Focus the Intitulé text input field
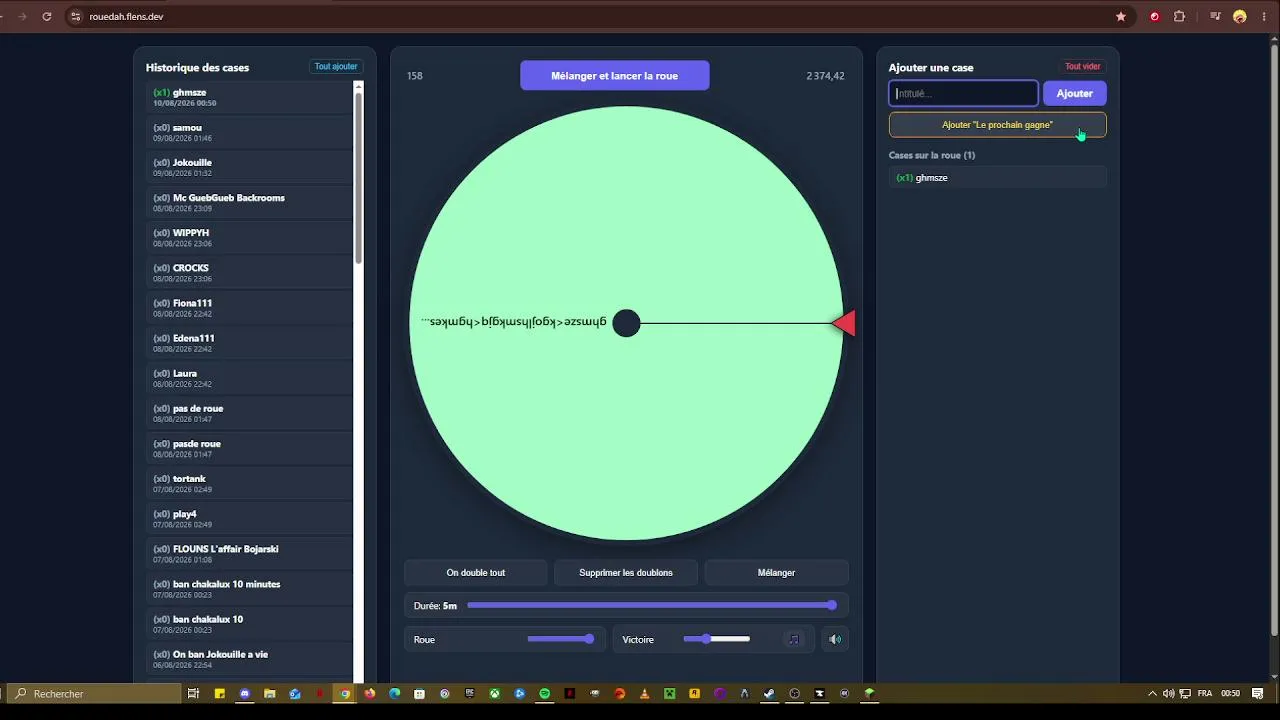Screen dimensions: 1280x720 (x=964, y=93)
